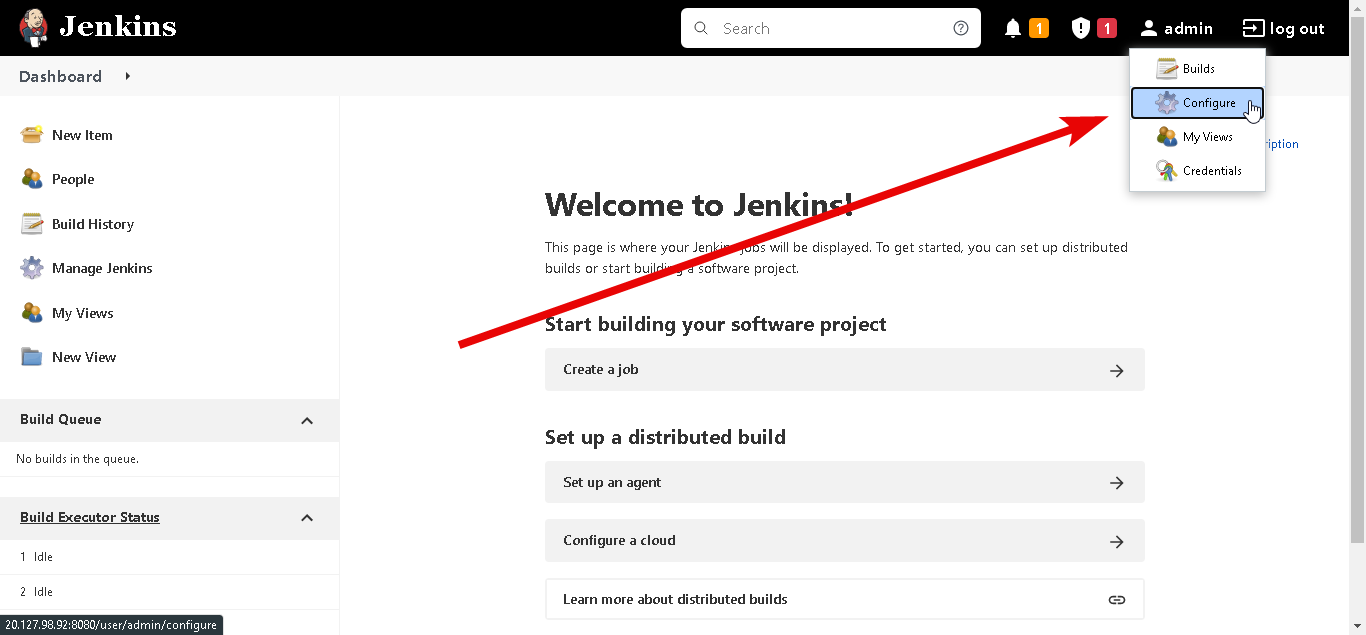
Task: Click the arrow icon on Create a job
Action: (x=1117, y=370)
